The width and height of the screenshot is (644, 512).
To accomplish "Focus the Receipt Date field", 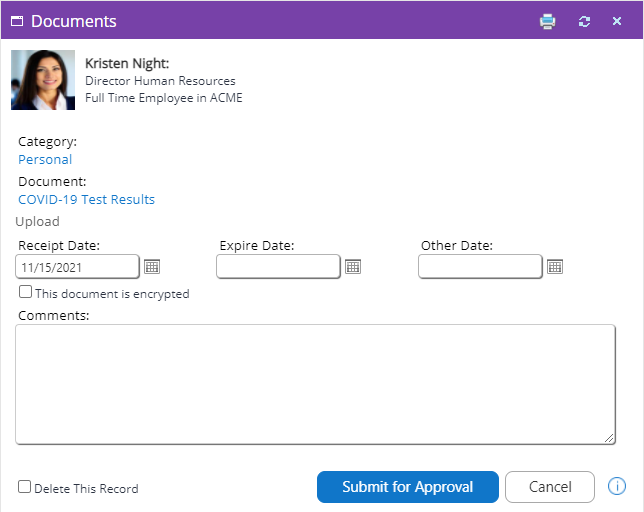I will (x=77, y=267).
